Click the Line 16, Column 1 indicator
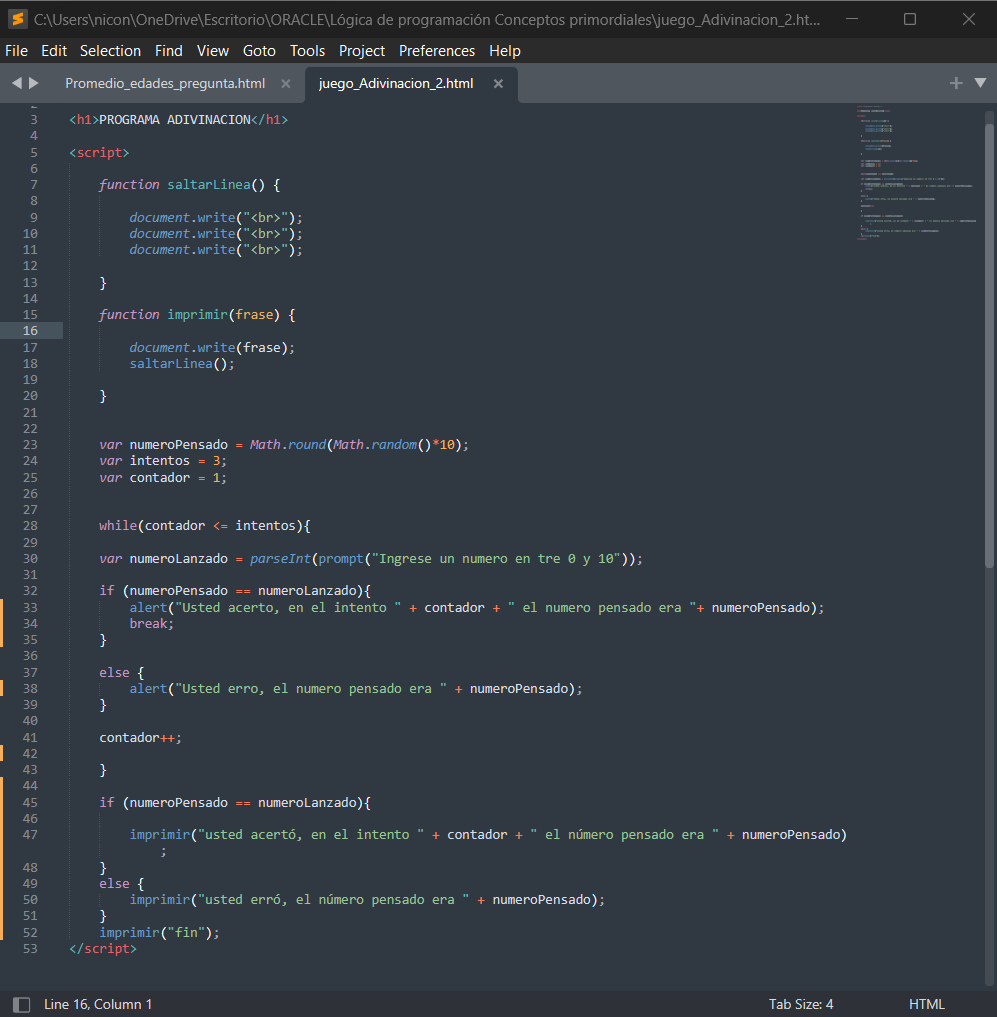This screenshot has height=1017, width=997. pyautogui.click(x=98, y=1004)
